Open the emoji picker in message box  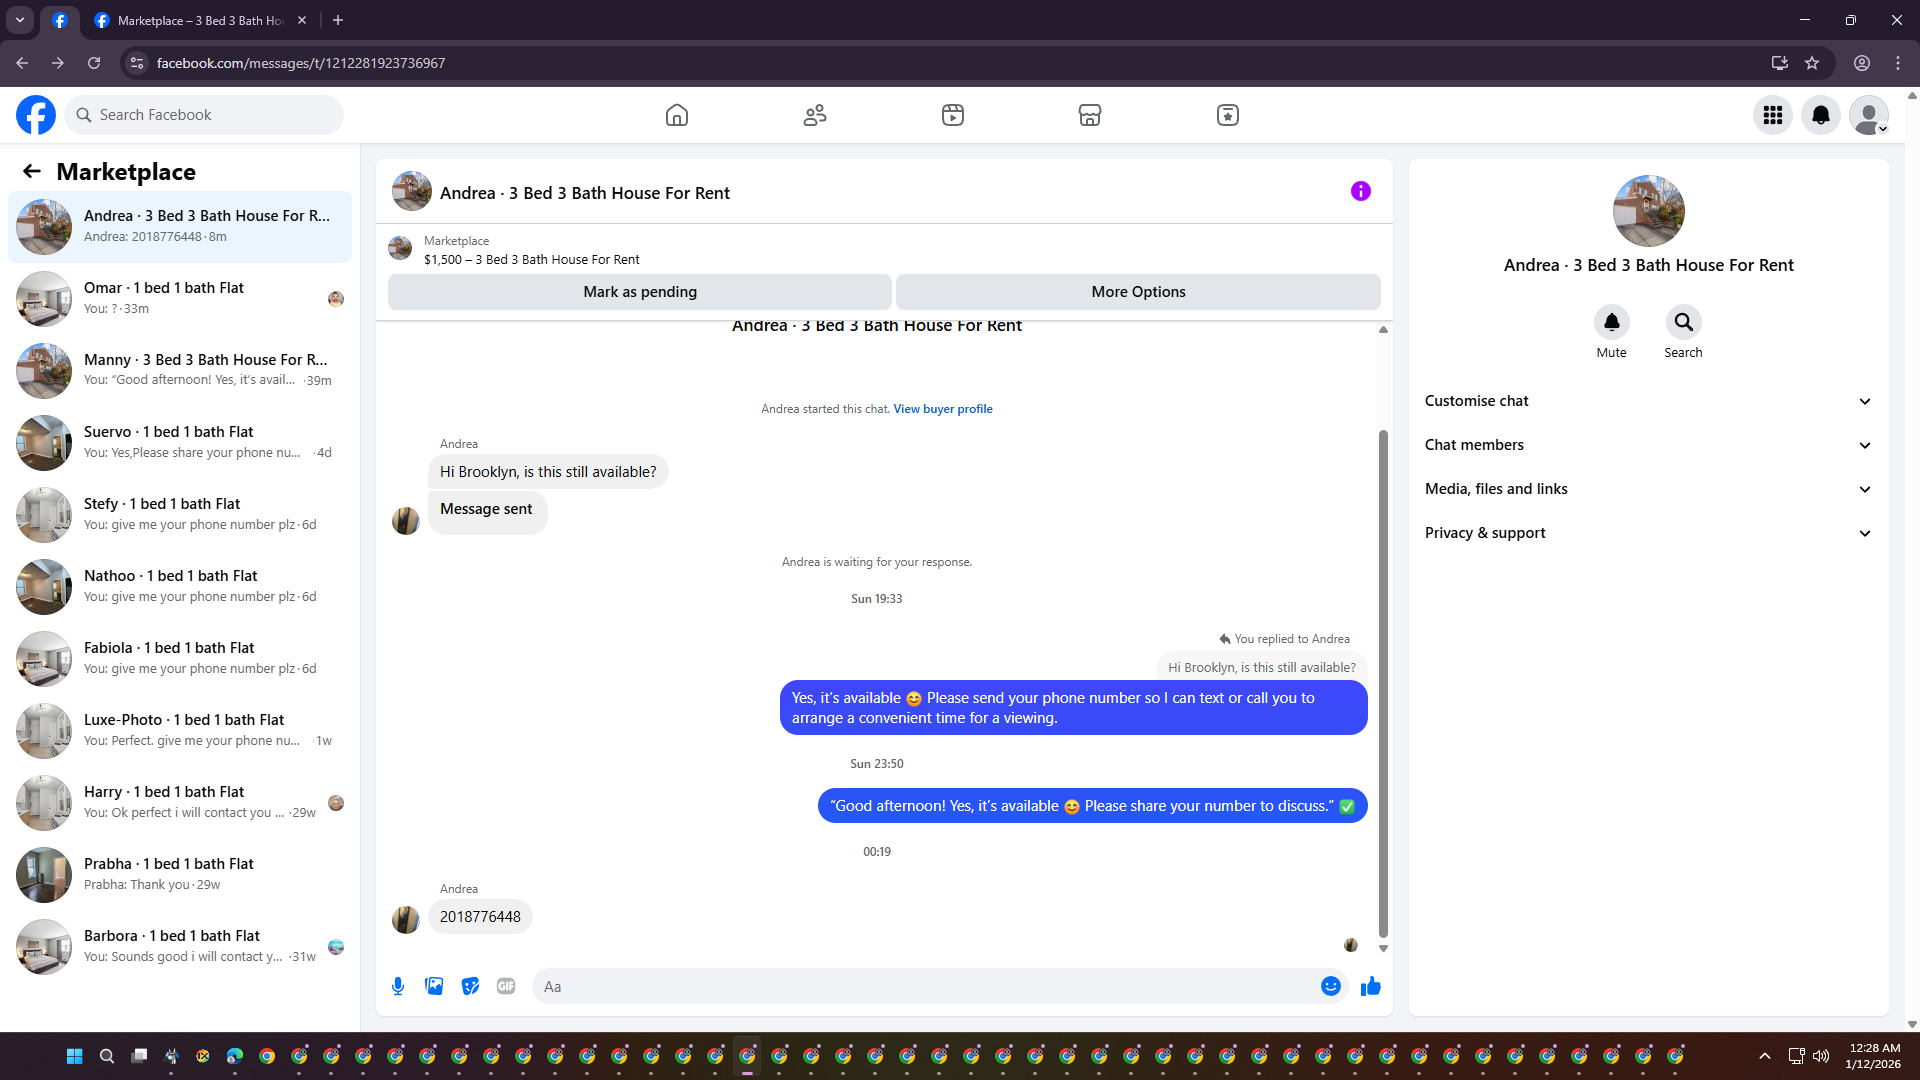click(x=1331, y=986)
